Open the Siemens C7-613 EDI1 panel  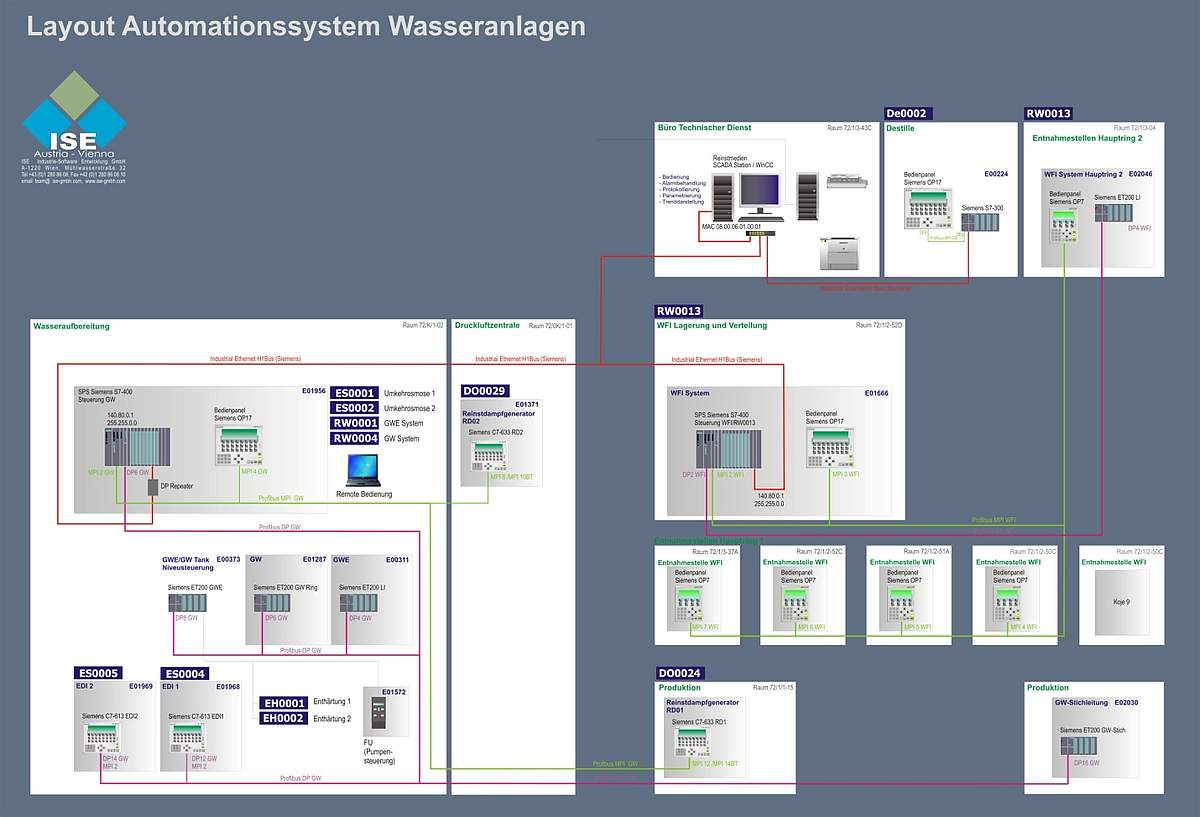pos(188,738)
